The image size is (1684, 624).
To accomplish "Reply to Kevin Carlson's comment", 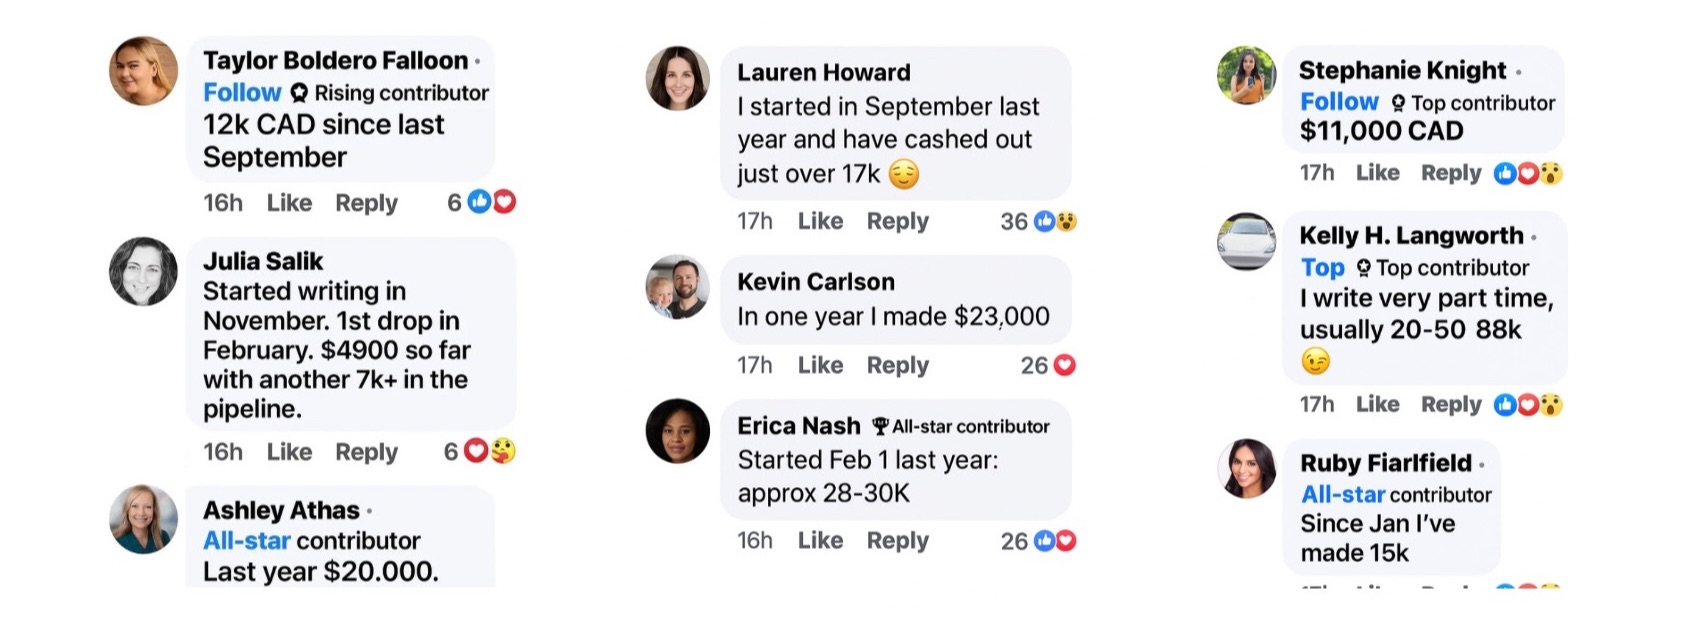I will click(x=897, y=366).
